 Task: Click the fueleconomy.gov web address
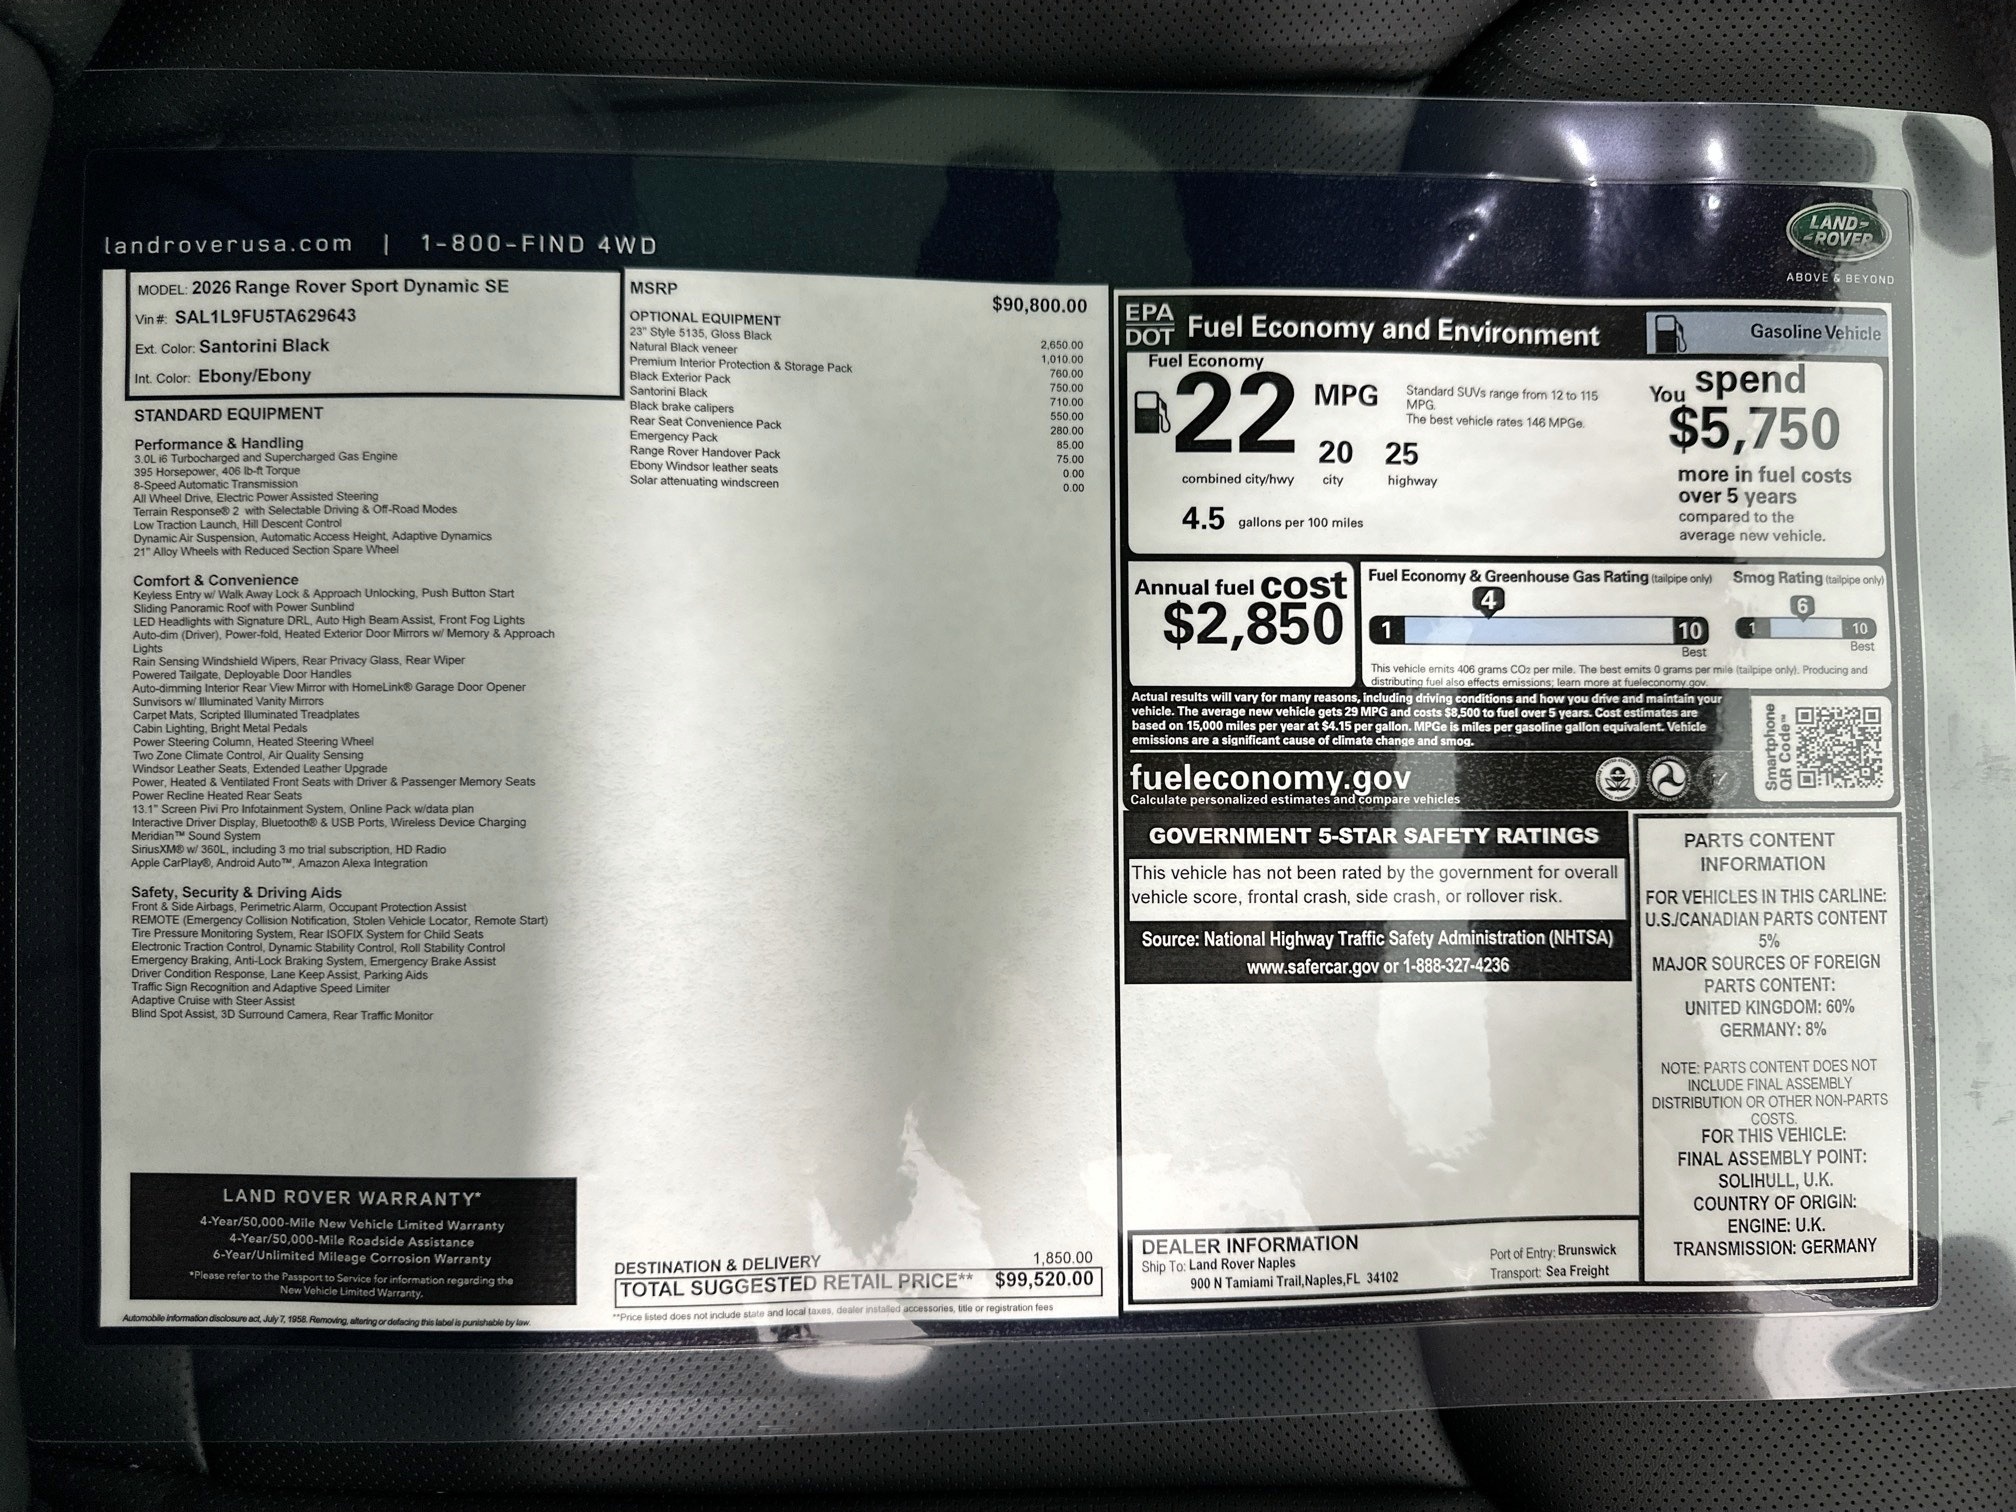point(1270,778)
